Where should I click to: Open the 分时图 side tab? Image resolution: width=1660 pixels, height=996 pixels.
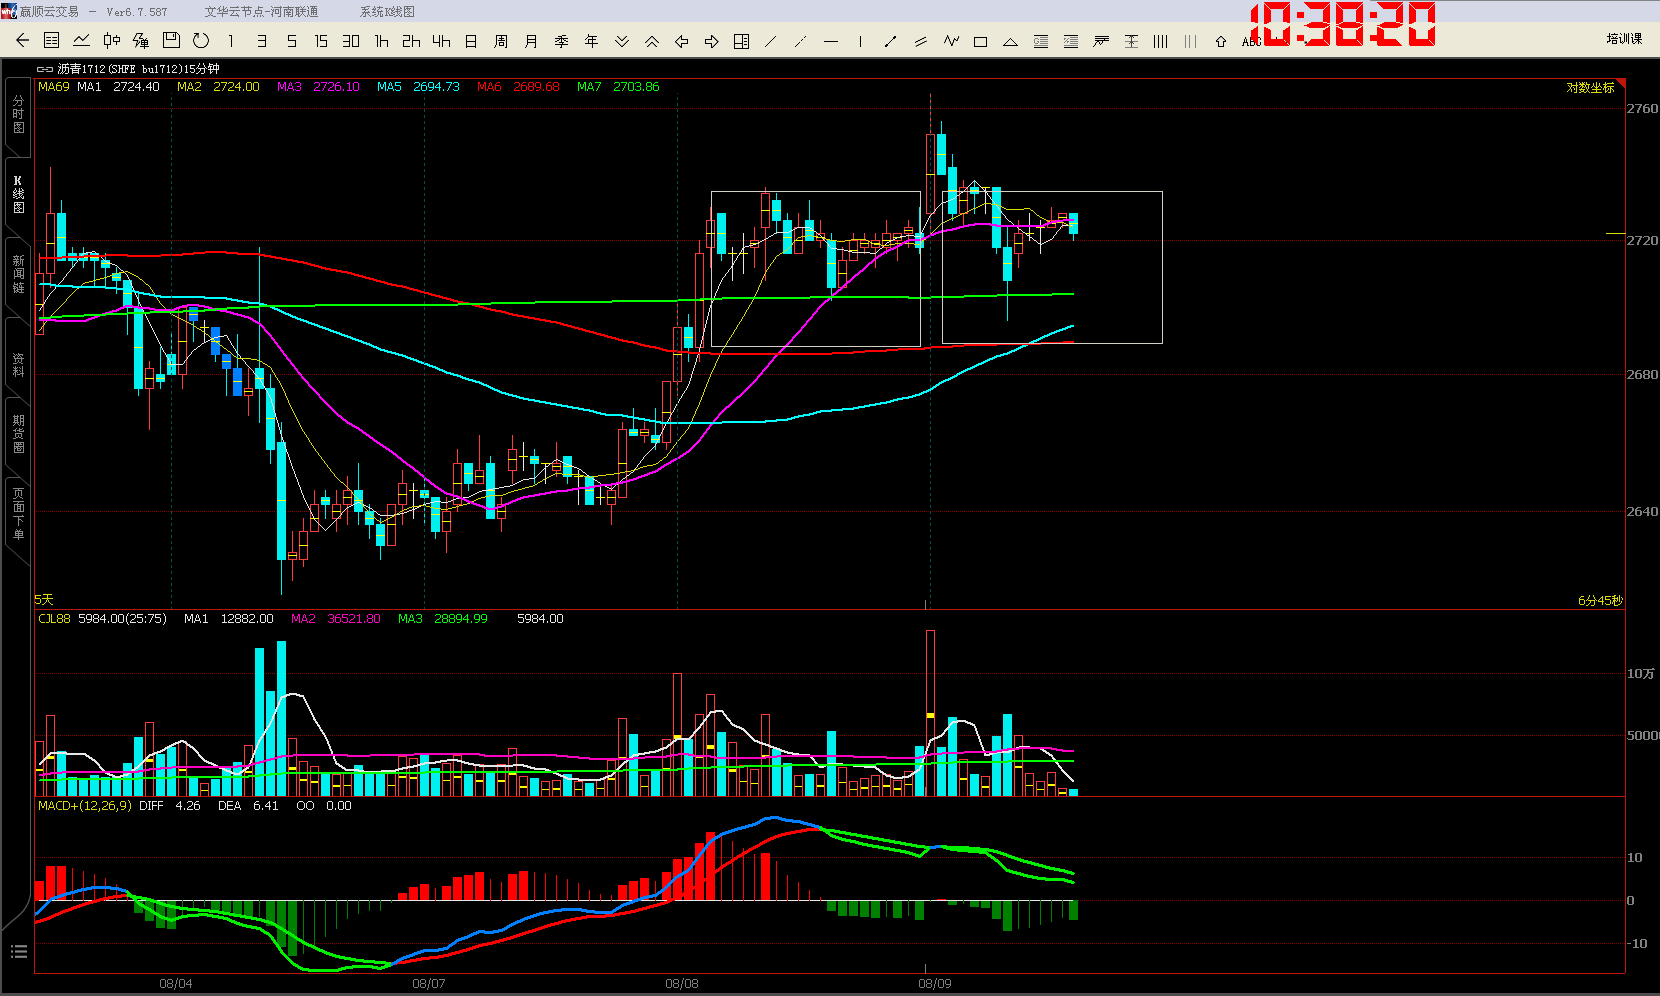click(18, 114)
